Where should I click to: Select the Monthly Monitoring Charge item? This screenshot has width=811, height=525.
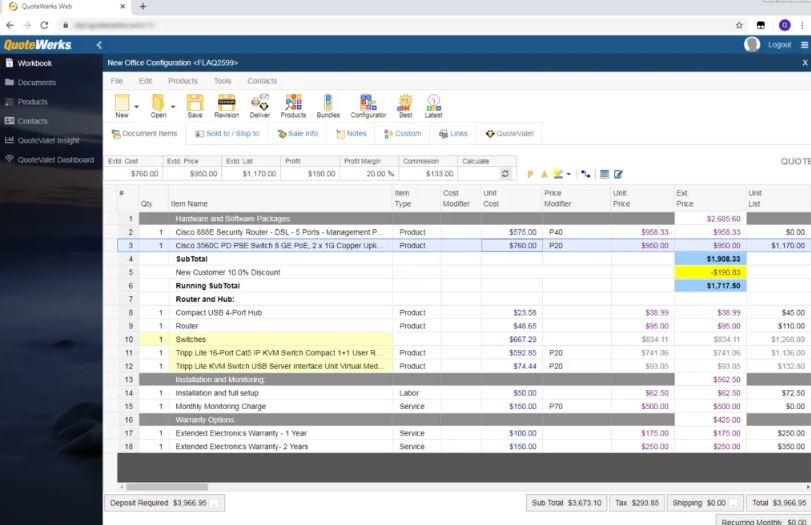[x=221, y=407]
